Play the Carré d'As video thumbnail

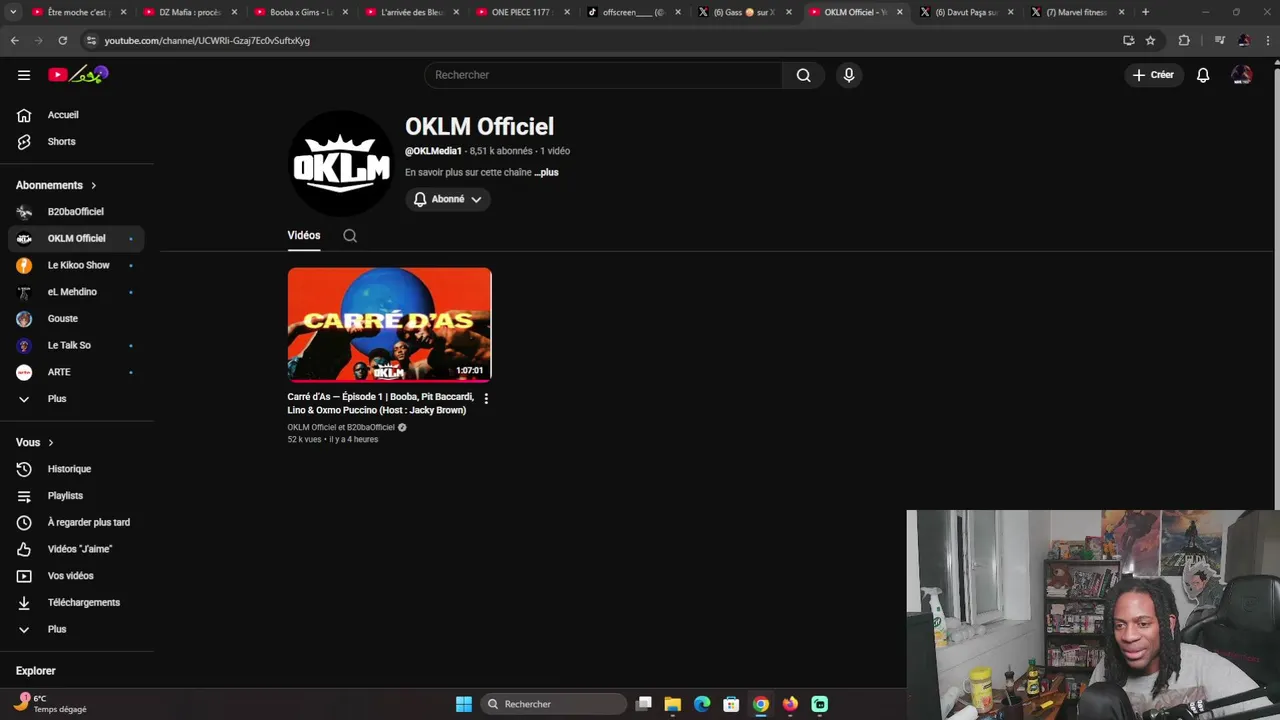389,324
